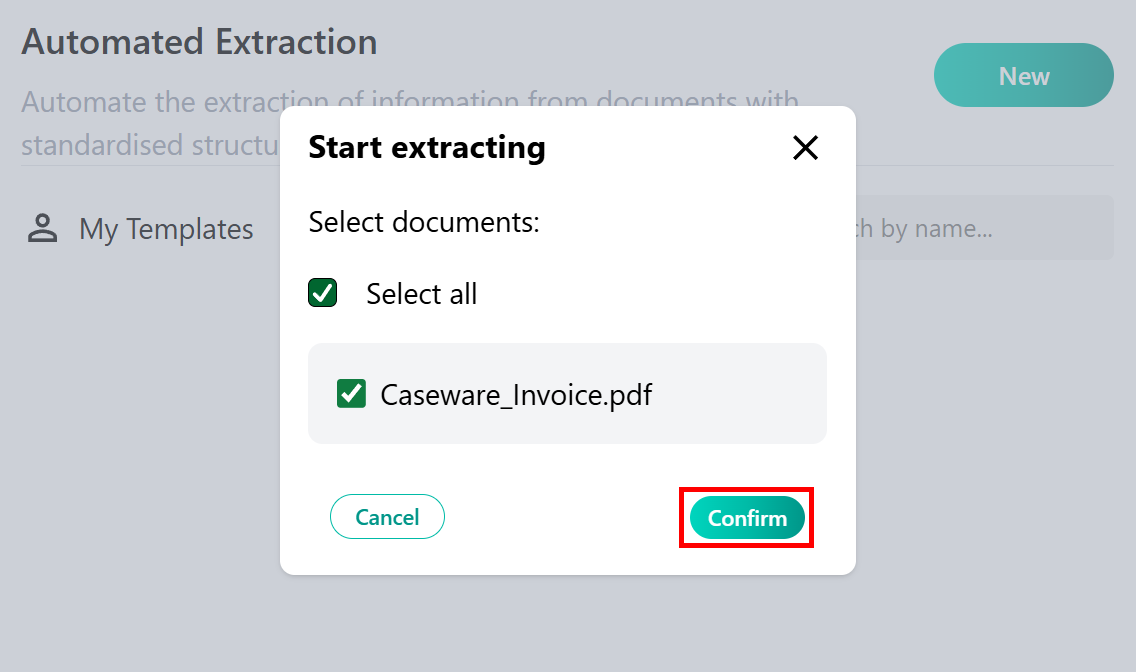Click the white checkmark in Select all box
Viewport: 1136px width, 672px height.
pos(322,293)
